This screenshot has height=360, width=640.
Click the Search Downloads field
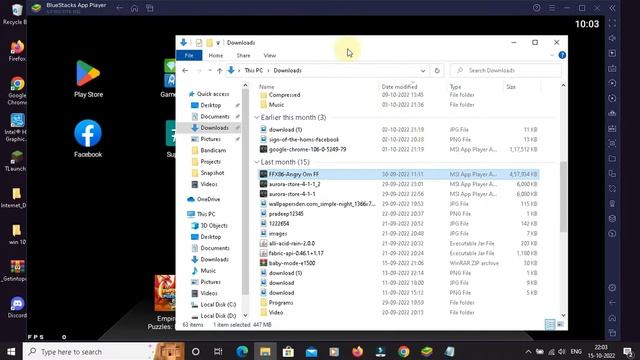click(x=505, y=71)
